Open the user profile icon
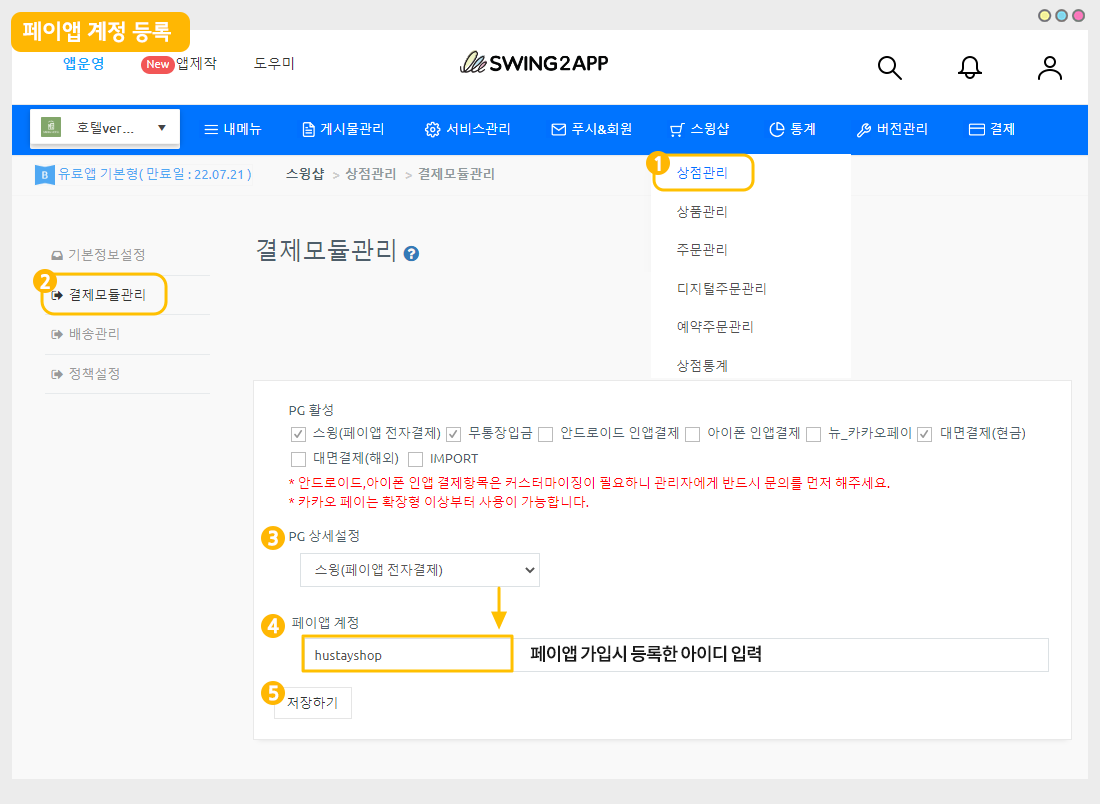The height and width of the screenshot is (804, 1100). pyautogui.click(x=1049, y=67)
